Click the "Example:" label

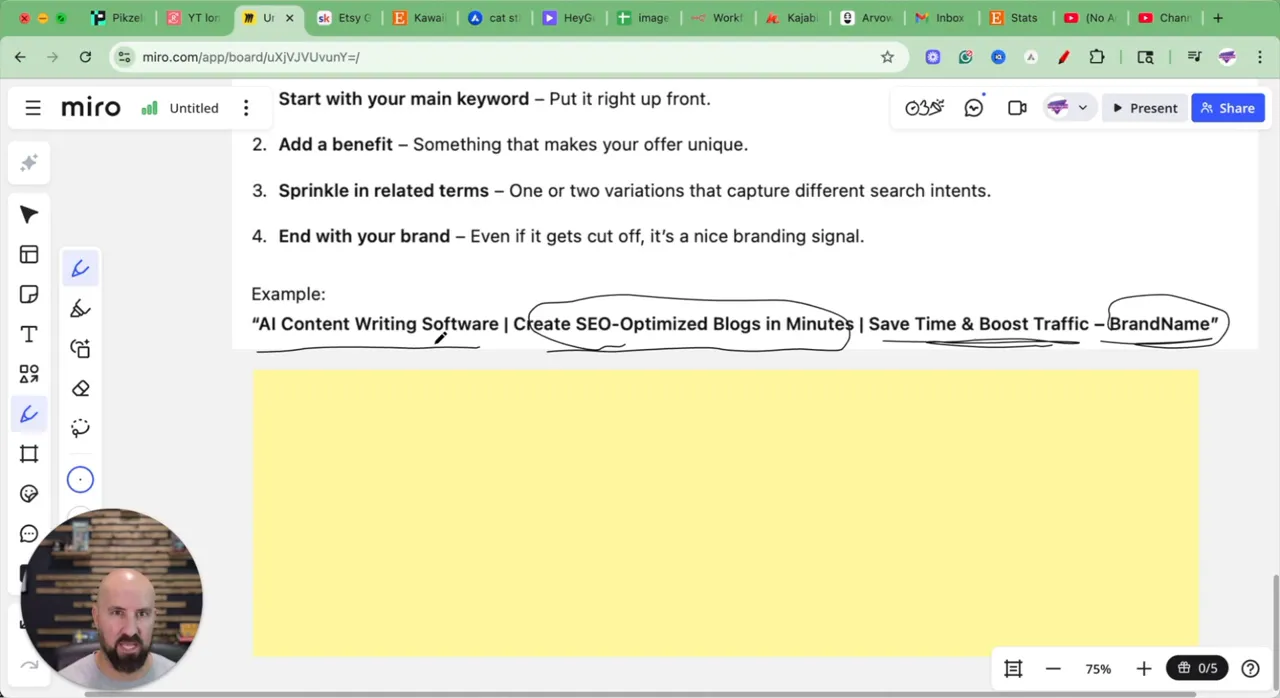pyautogui.click(x=288, y=294)
